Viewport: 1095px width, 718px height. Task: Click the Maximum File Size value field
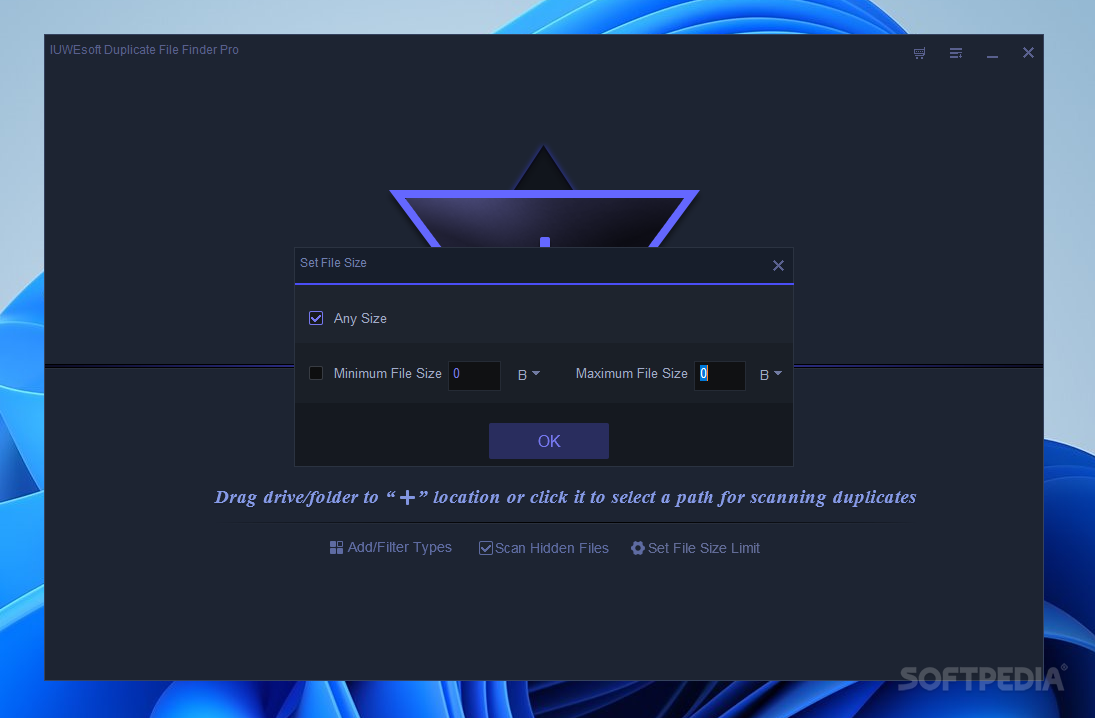[720, 375]
